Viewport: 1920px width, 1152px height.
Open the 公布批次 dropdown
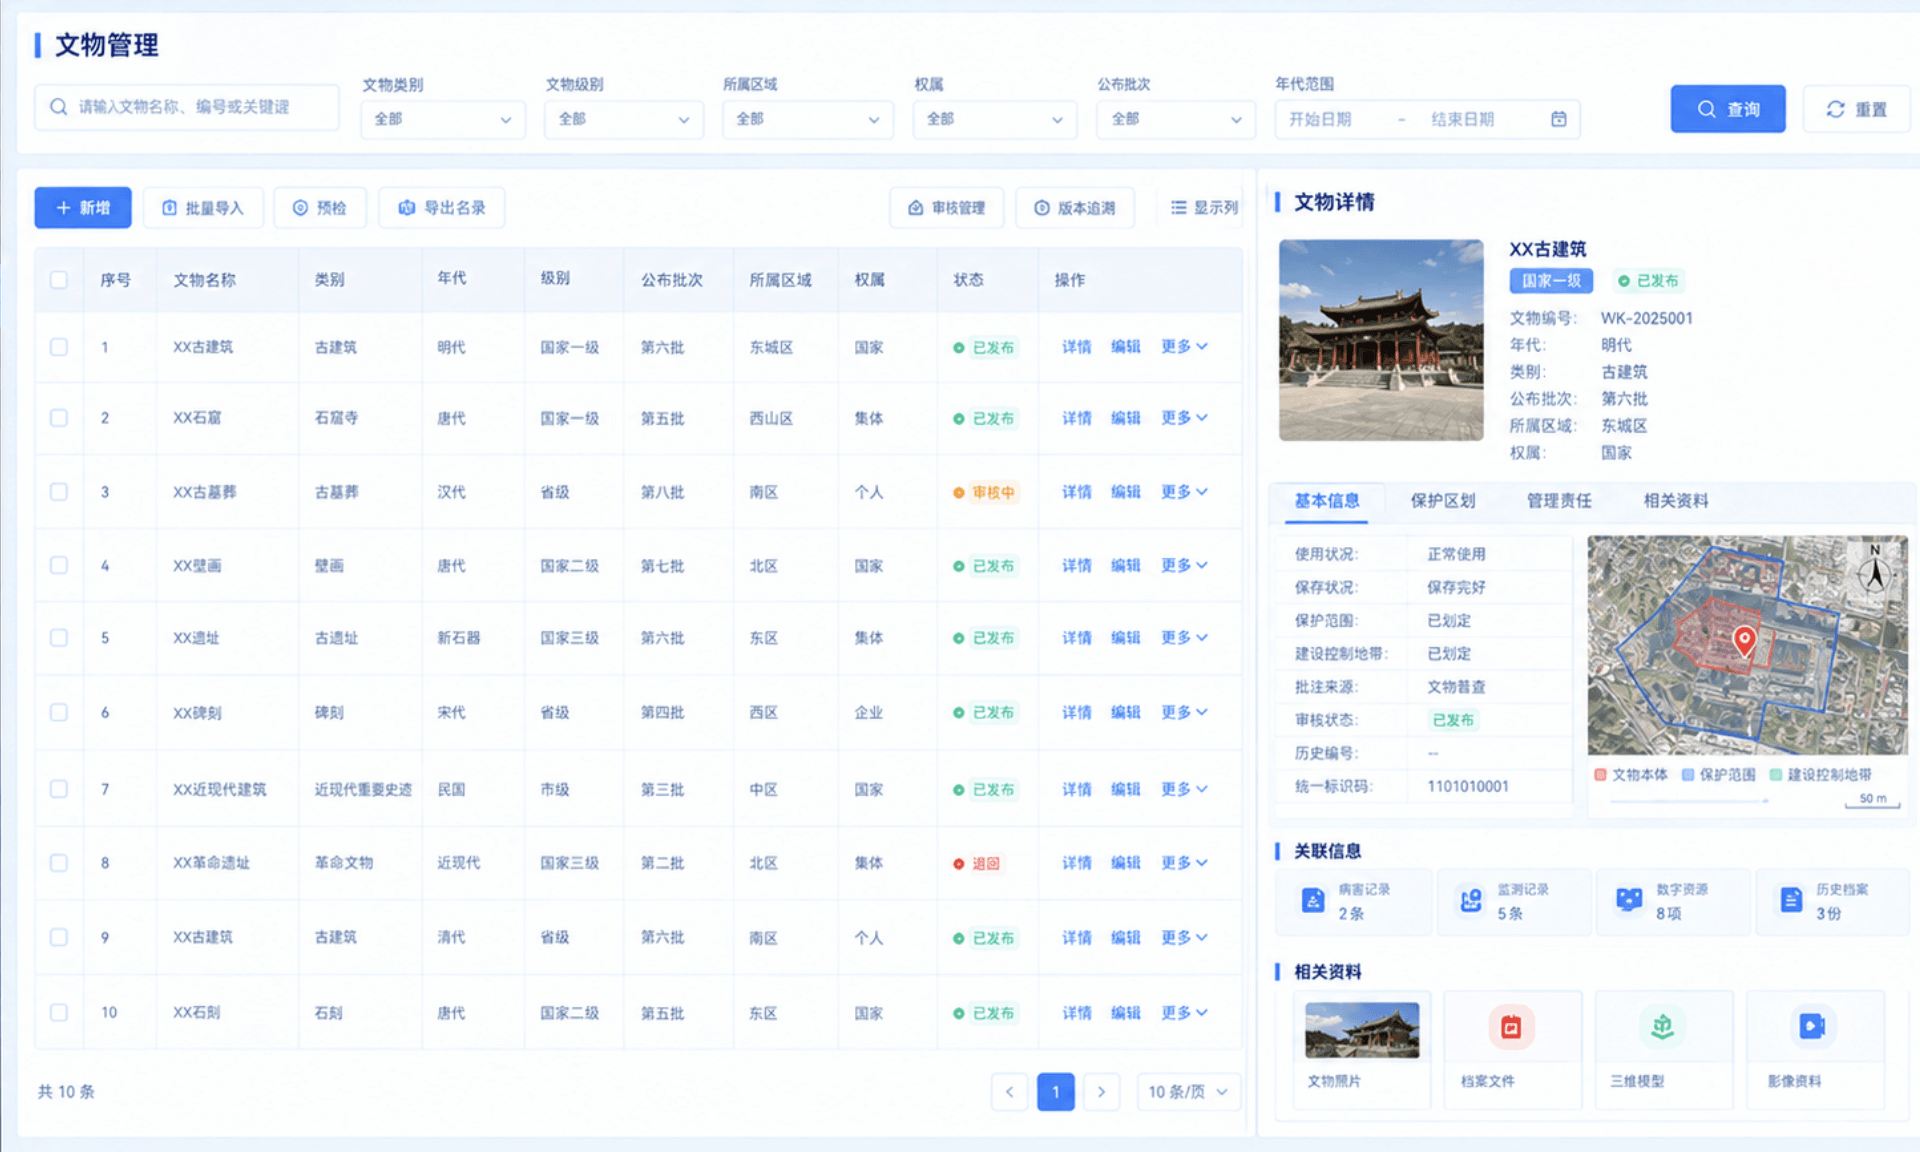pyautogui.click(x=1175, y=119)
